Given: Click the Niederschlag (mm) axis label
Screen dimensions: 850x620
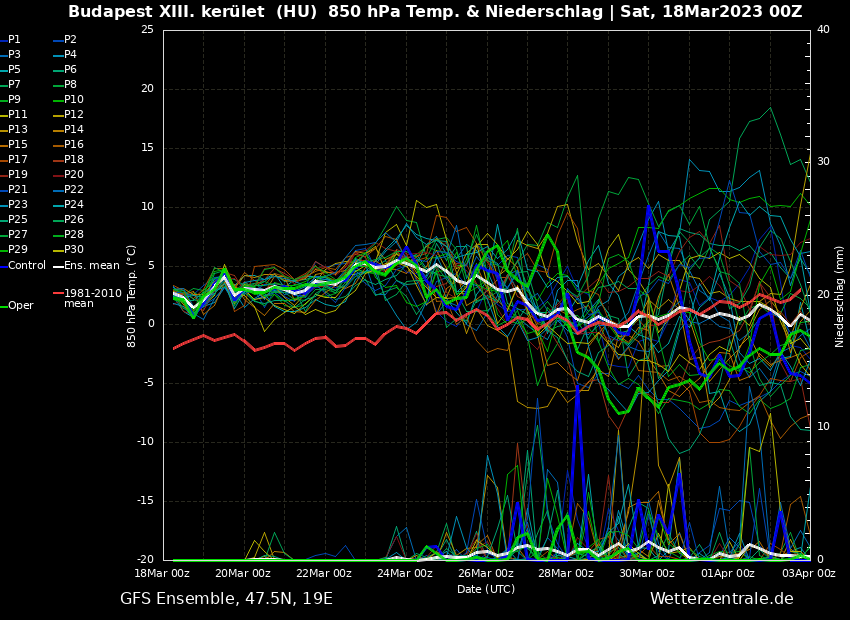Looking at the screenshot, I should (840, 296).
